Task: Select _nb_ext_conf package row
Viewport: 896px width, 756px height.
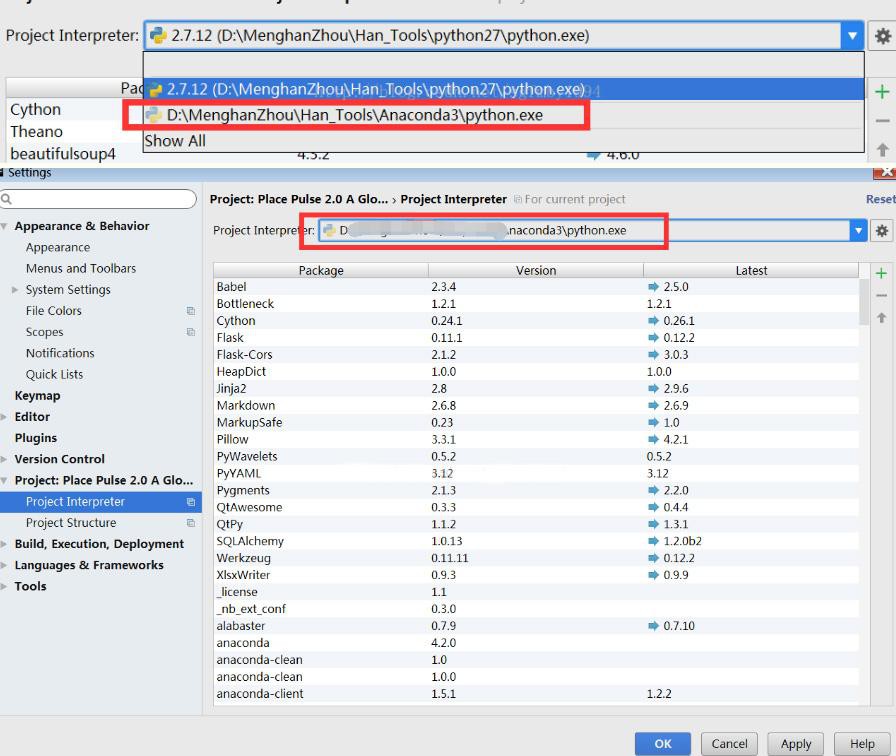Action: point(536,609)
